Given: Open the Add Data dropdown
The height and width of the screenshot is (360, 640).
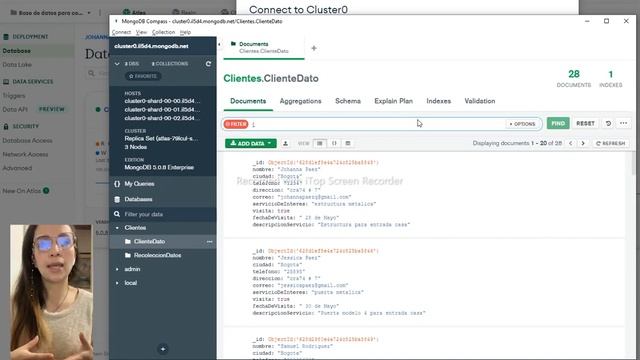Looking at the screenshot, I should point(251,143).
